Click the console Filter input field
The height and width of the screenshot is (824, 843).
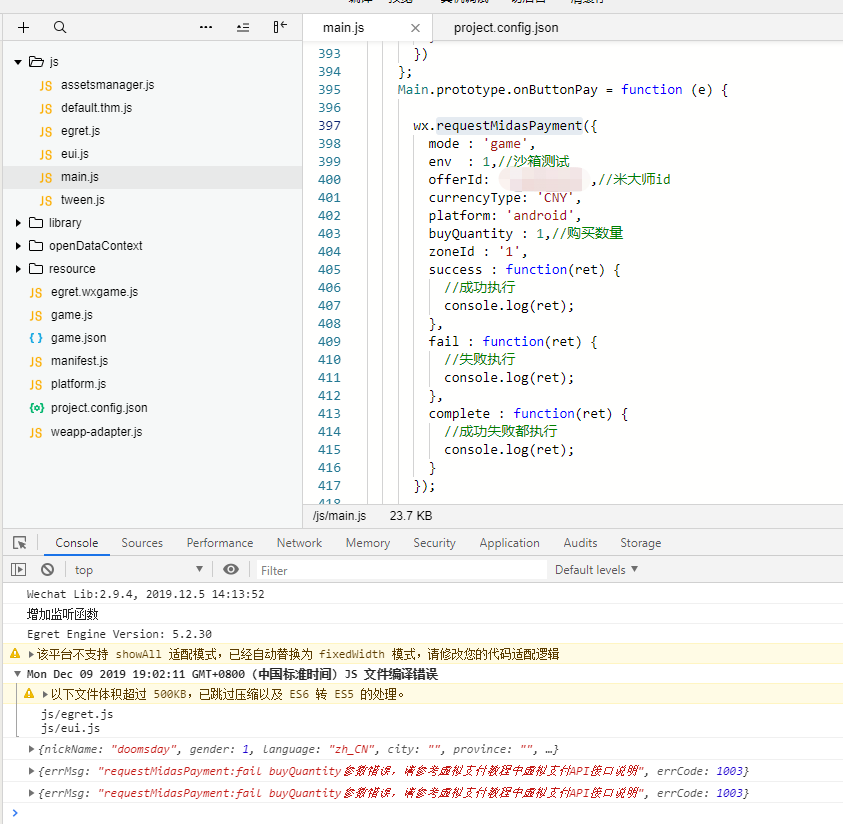[400, 570]
